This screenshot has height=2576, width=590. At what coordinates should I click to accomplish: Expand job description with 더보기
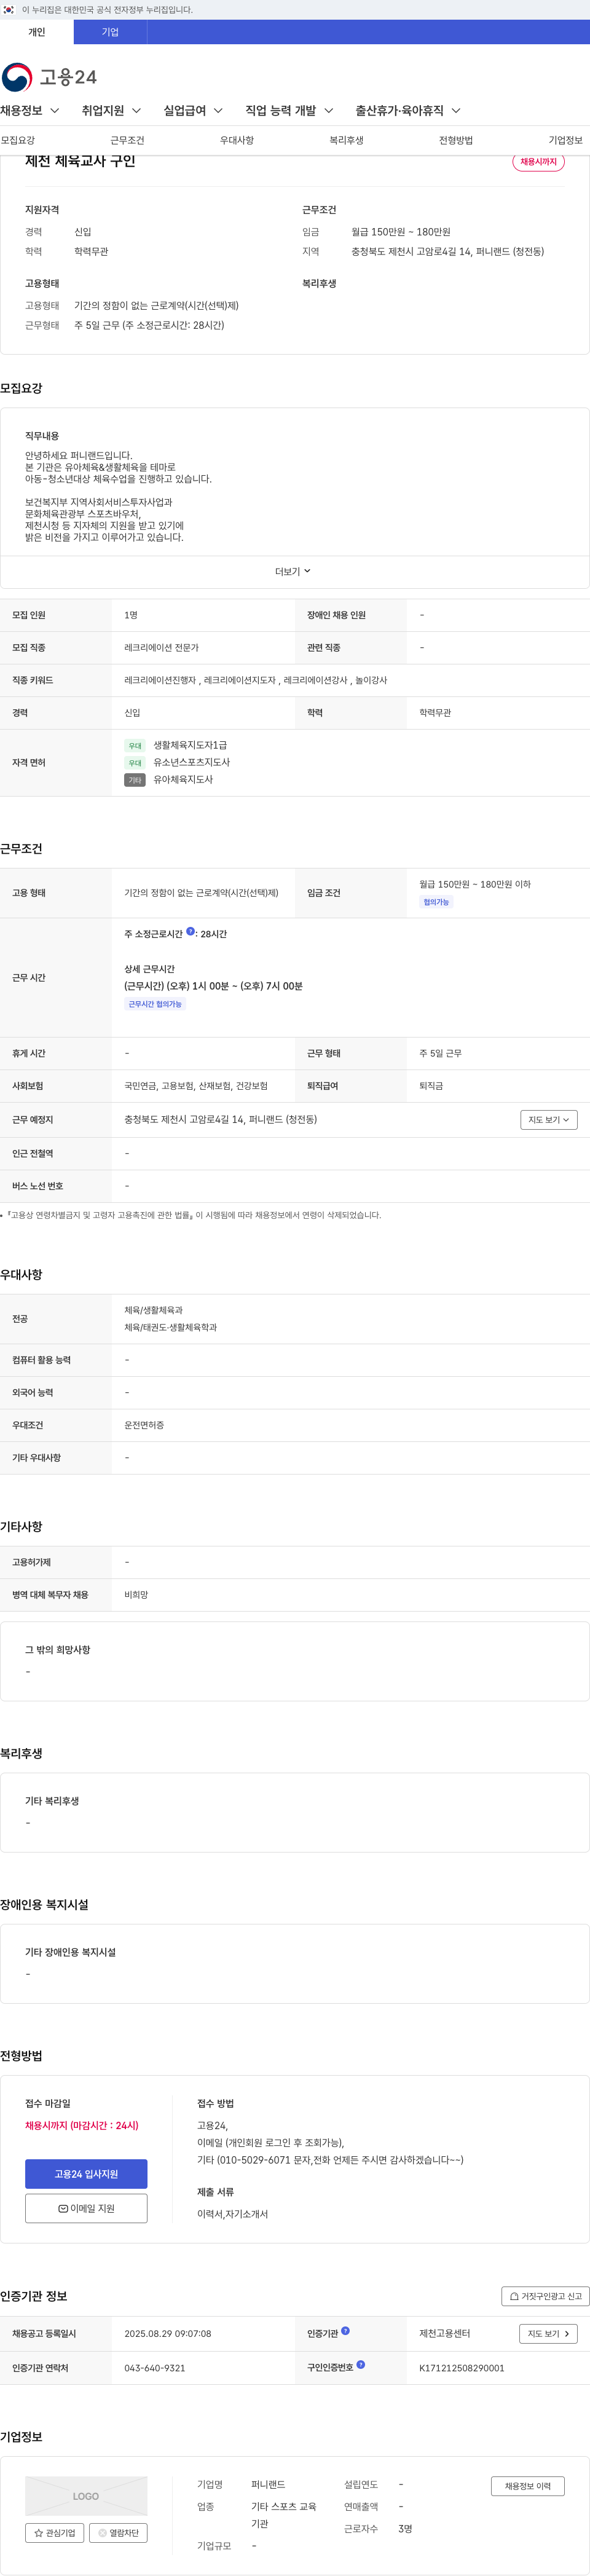(x=294, y=571)
